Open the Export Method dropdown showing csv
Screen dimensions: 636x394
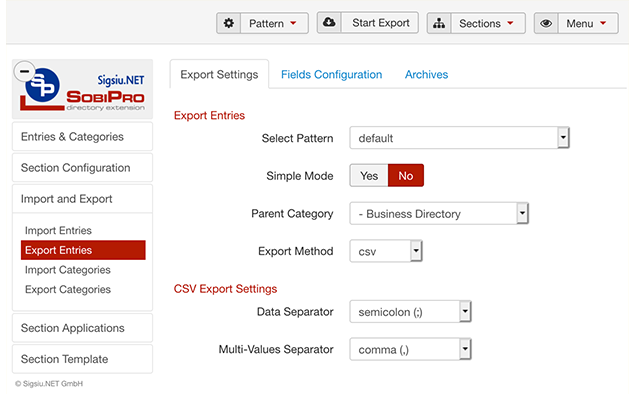(x=386, y=251)
